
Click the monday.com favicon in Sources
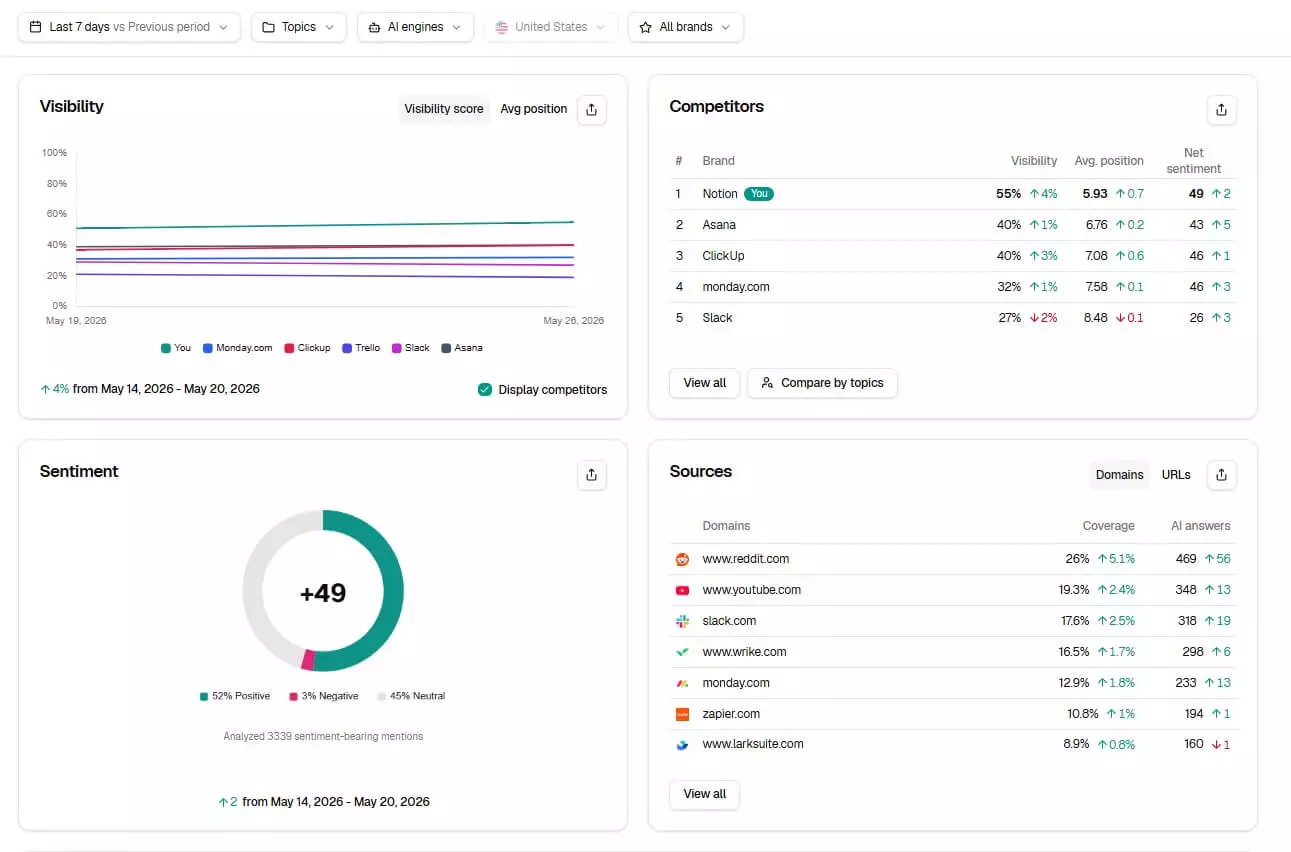683,683
